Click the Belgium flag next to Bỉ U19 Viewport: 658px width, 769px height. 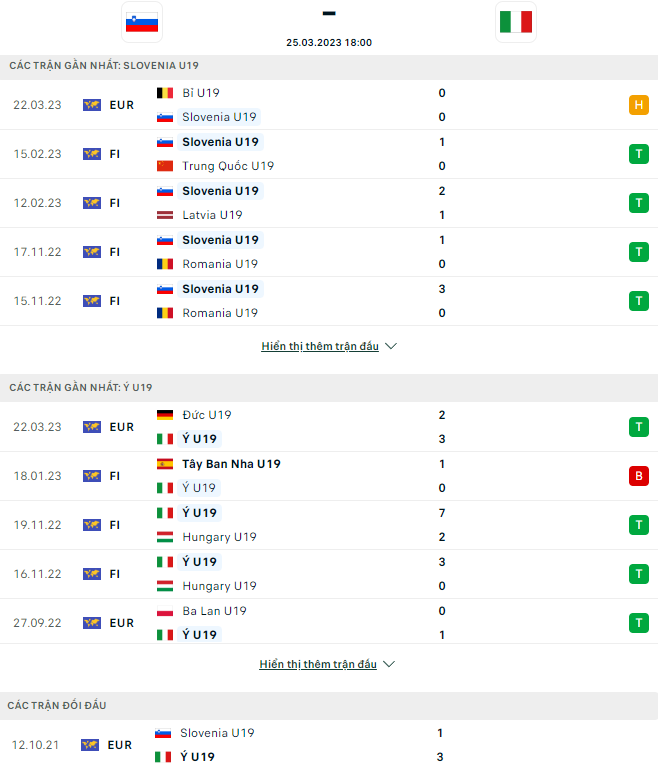tap(165, 93)
